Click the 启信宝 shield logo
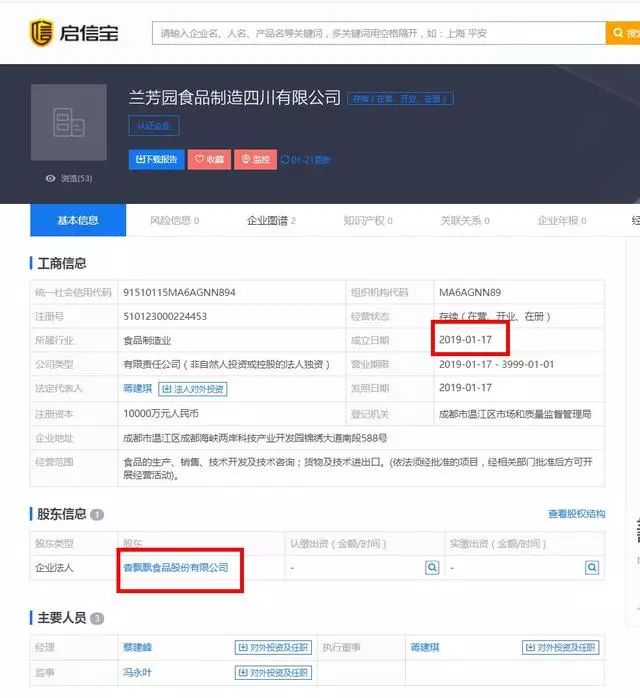The image size is (640, 698). pyautogui.click(x=41, y=32)
